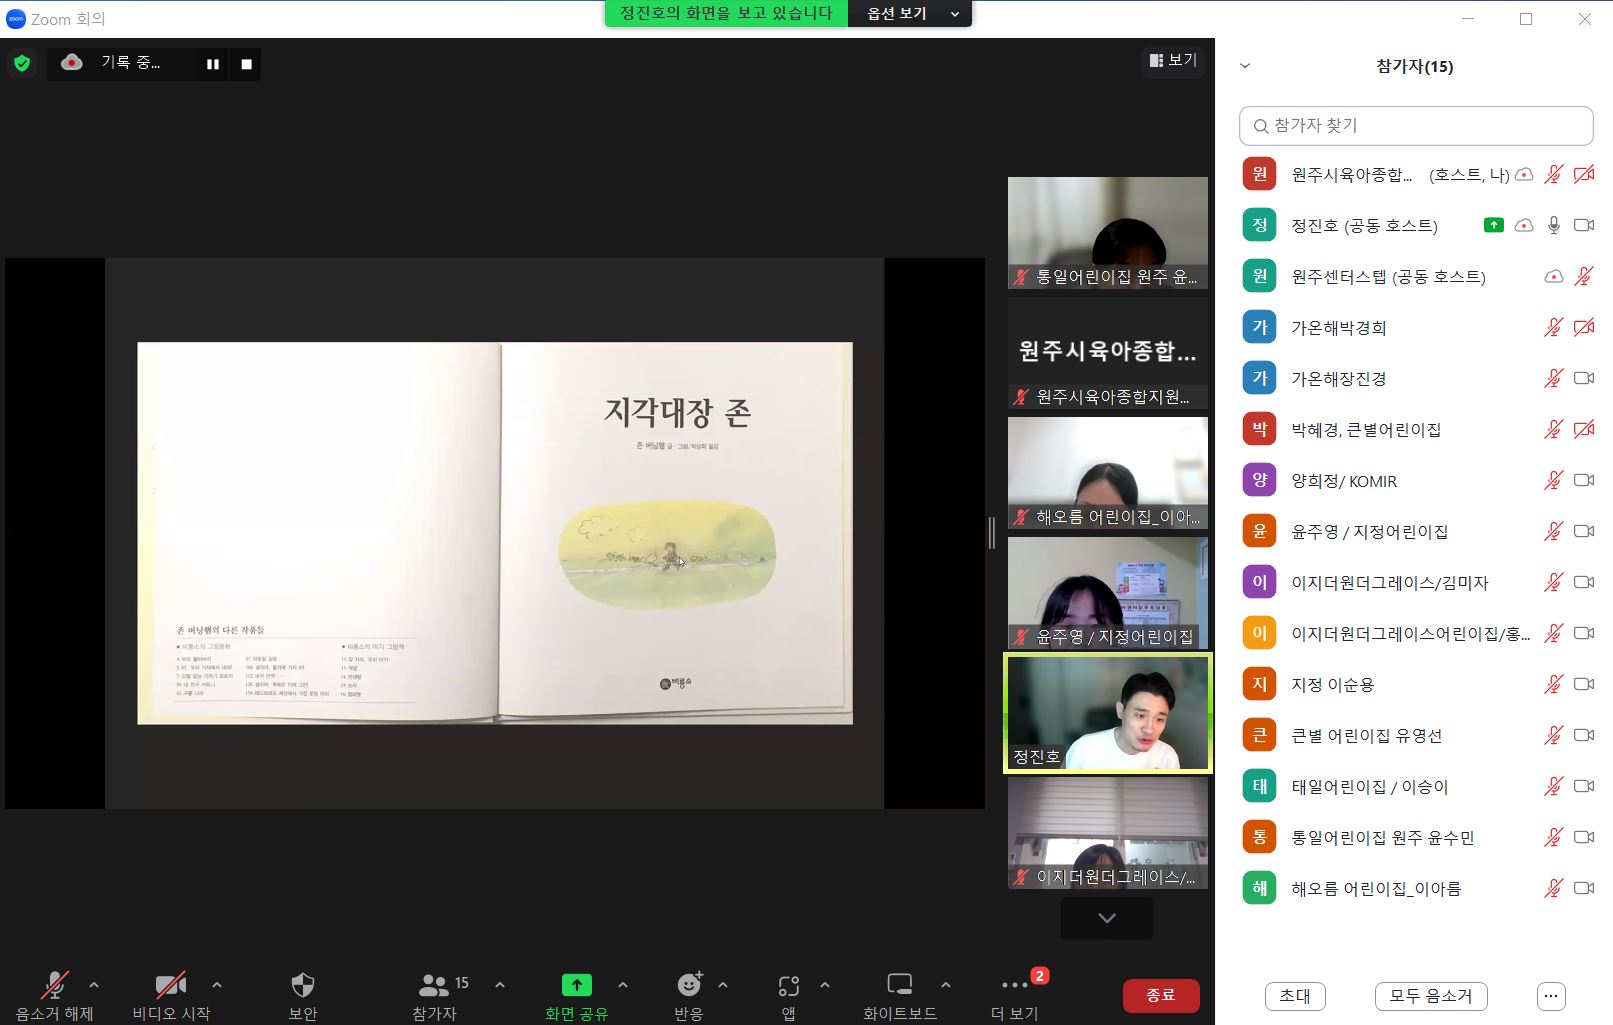Click screen-sharing indicator on 정진호 row
The image size is (1613, 1025).
tap(1493, 226)
